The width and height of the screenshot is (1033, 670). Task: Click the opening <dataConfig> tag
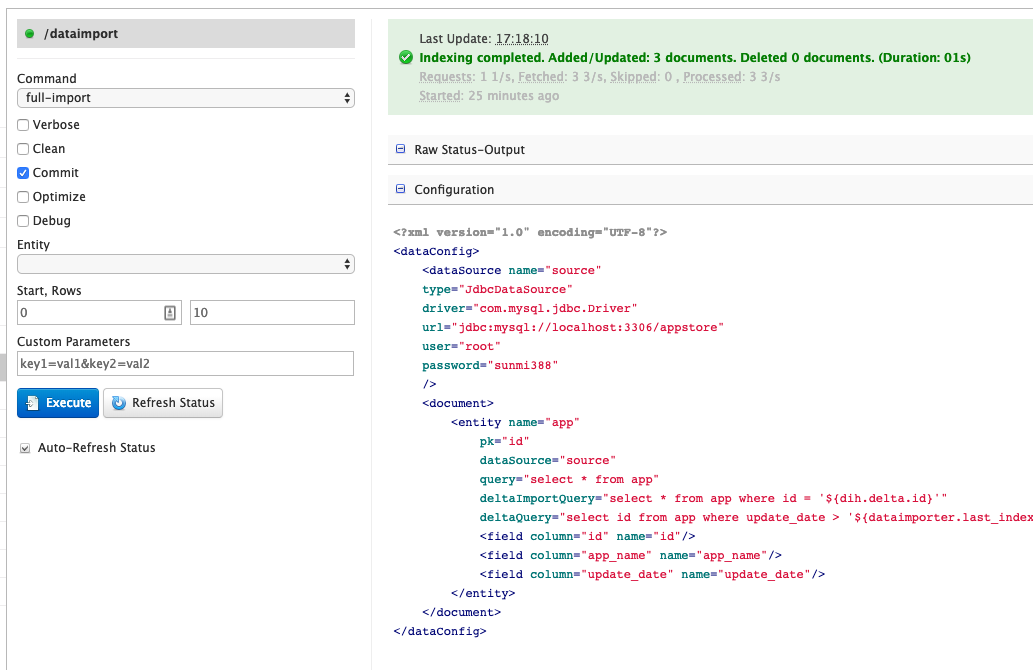436,252
